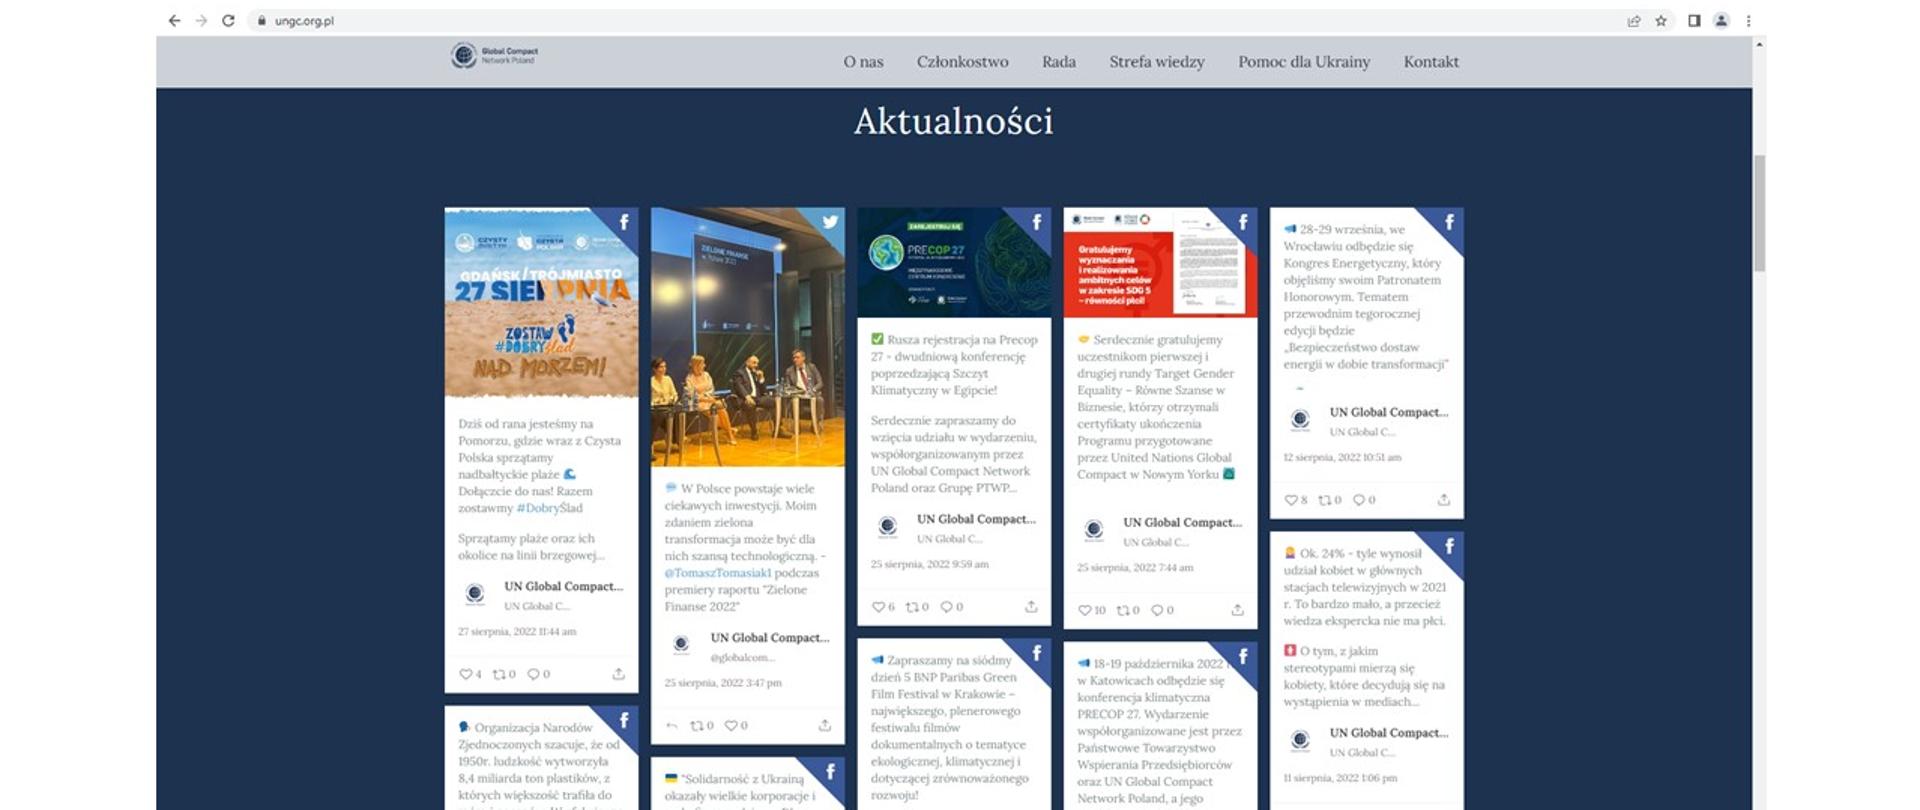Open the browser profile avatar icon
Screen dimensions: 1920x810
[x=1721, y=20]
